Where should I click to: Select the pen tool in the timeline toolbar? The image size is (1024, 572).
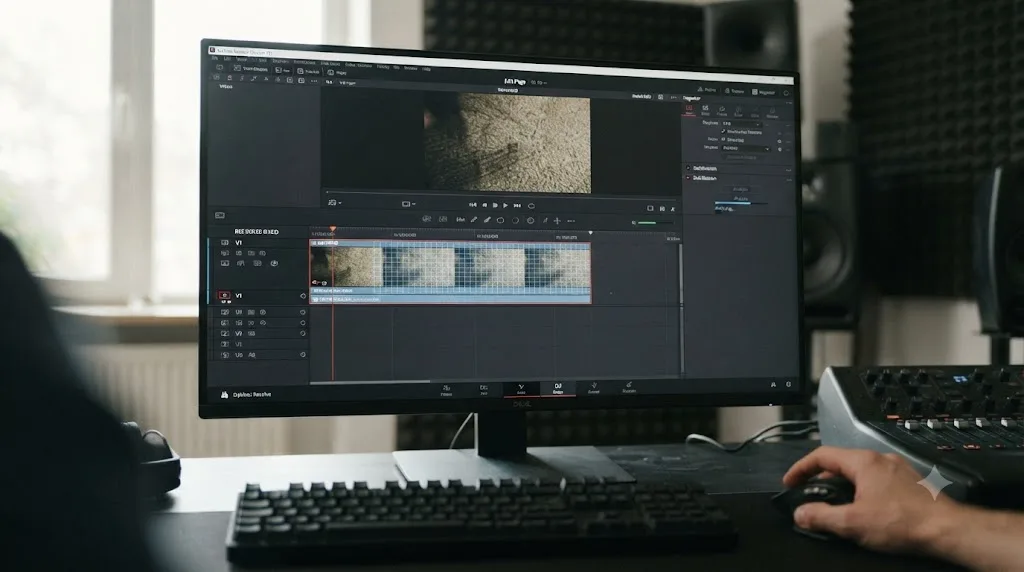pyautogui.click(x=487, y=220)
